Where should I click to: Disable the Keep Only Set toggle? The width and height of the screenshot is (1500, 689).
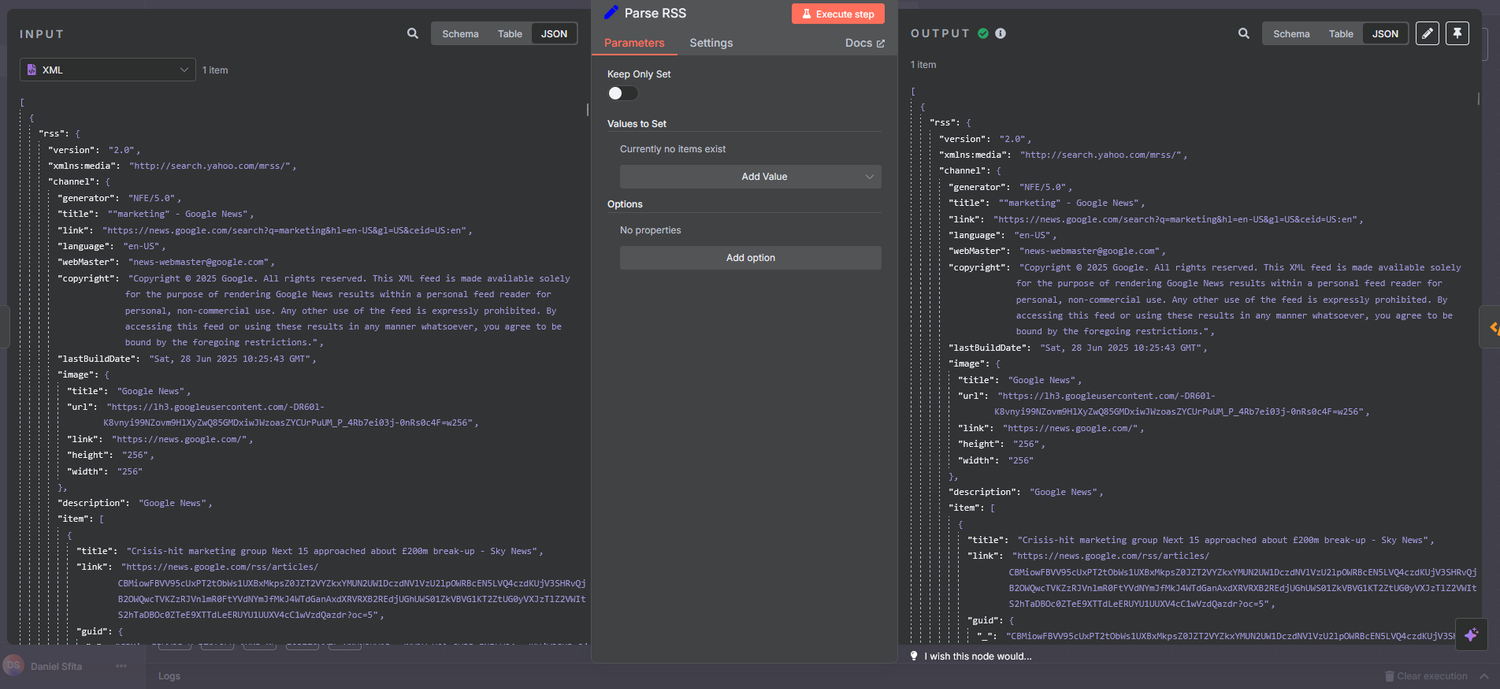pyautogui.click(x=621, y=92)
